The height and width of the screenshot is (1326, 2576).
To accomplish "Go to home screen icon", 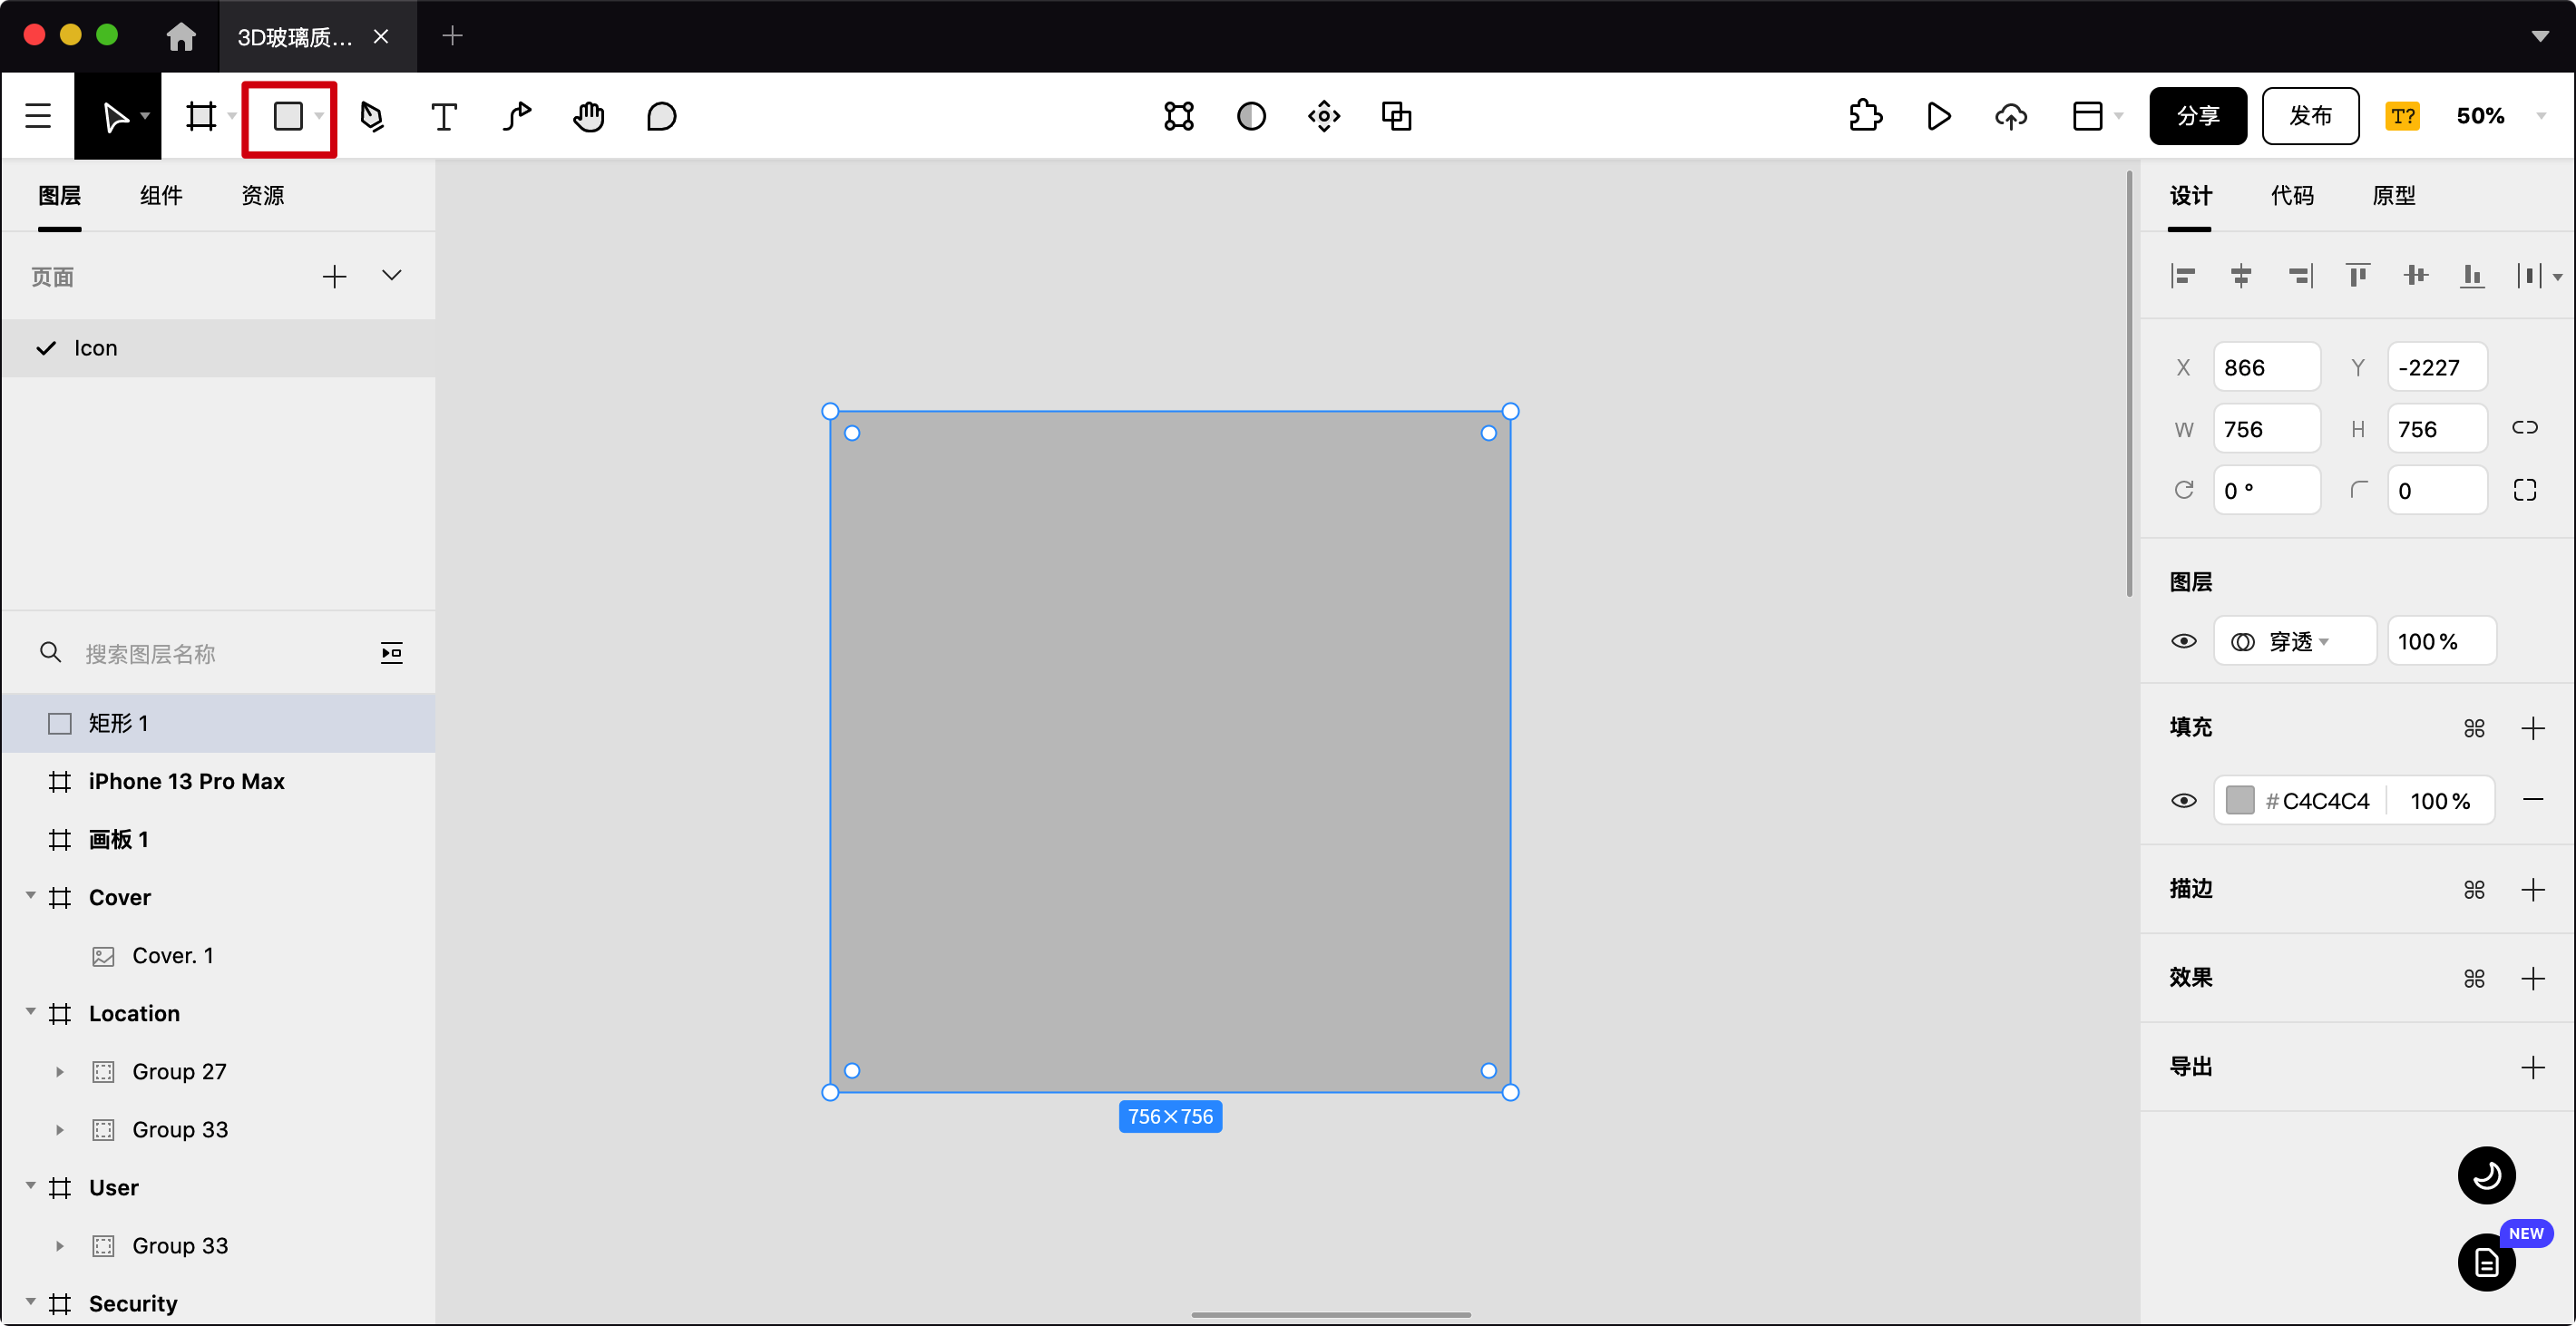I will (x=181, y=37).
